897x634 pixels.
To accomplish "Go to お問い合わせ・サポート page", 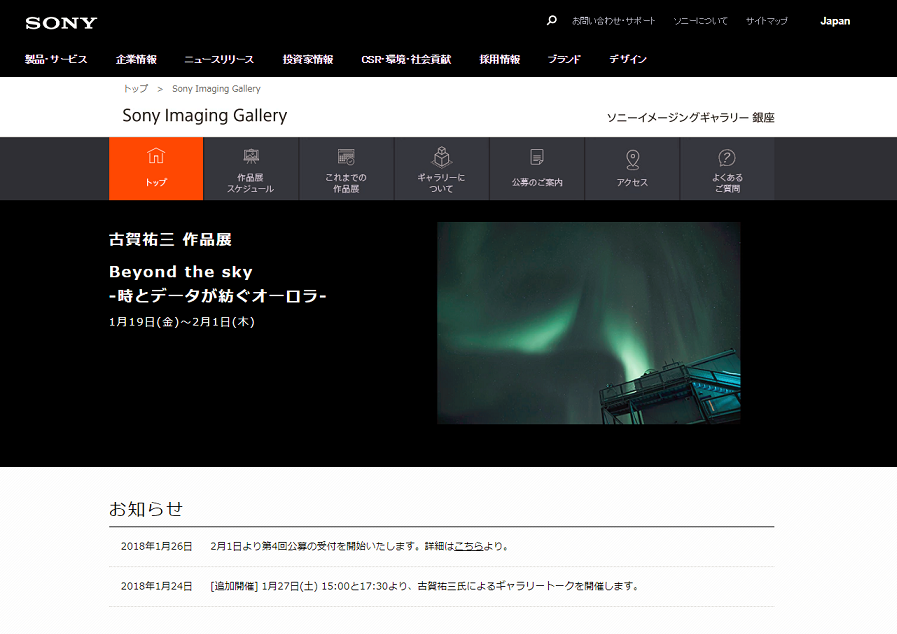I will pyautogui.click(x=614, y=21).
